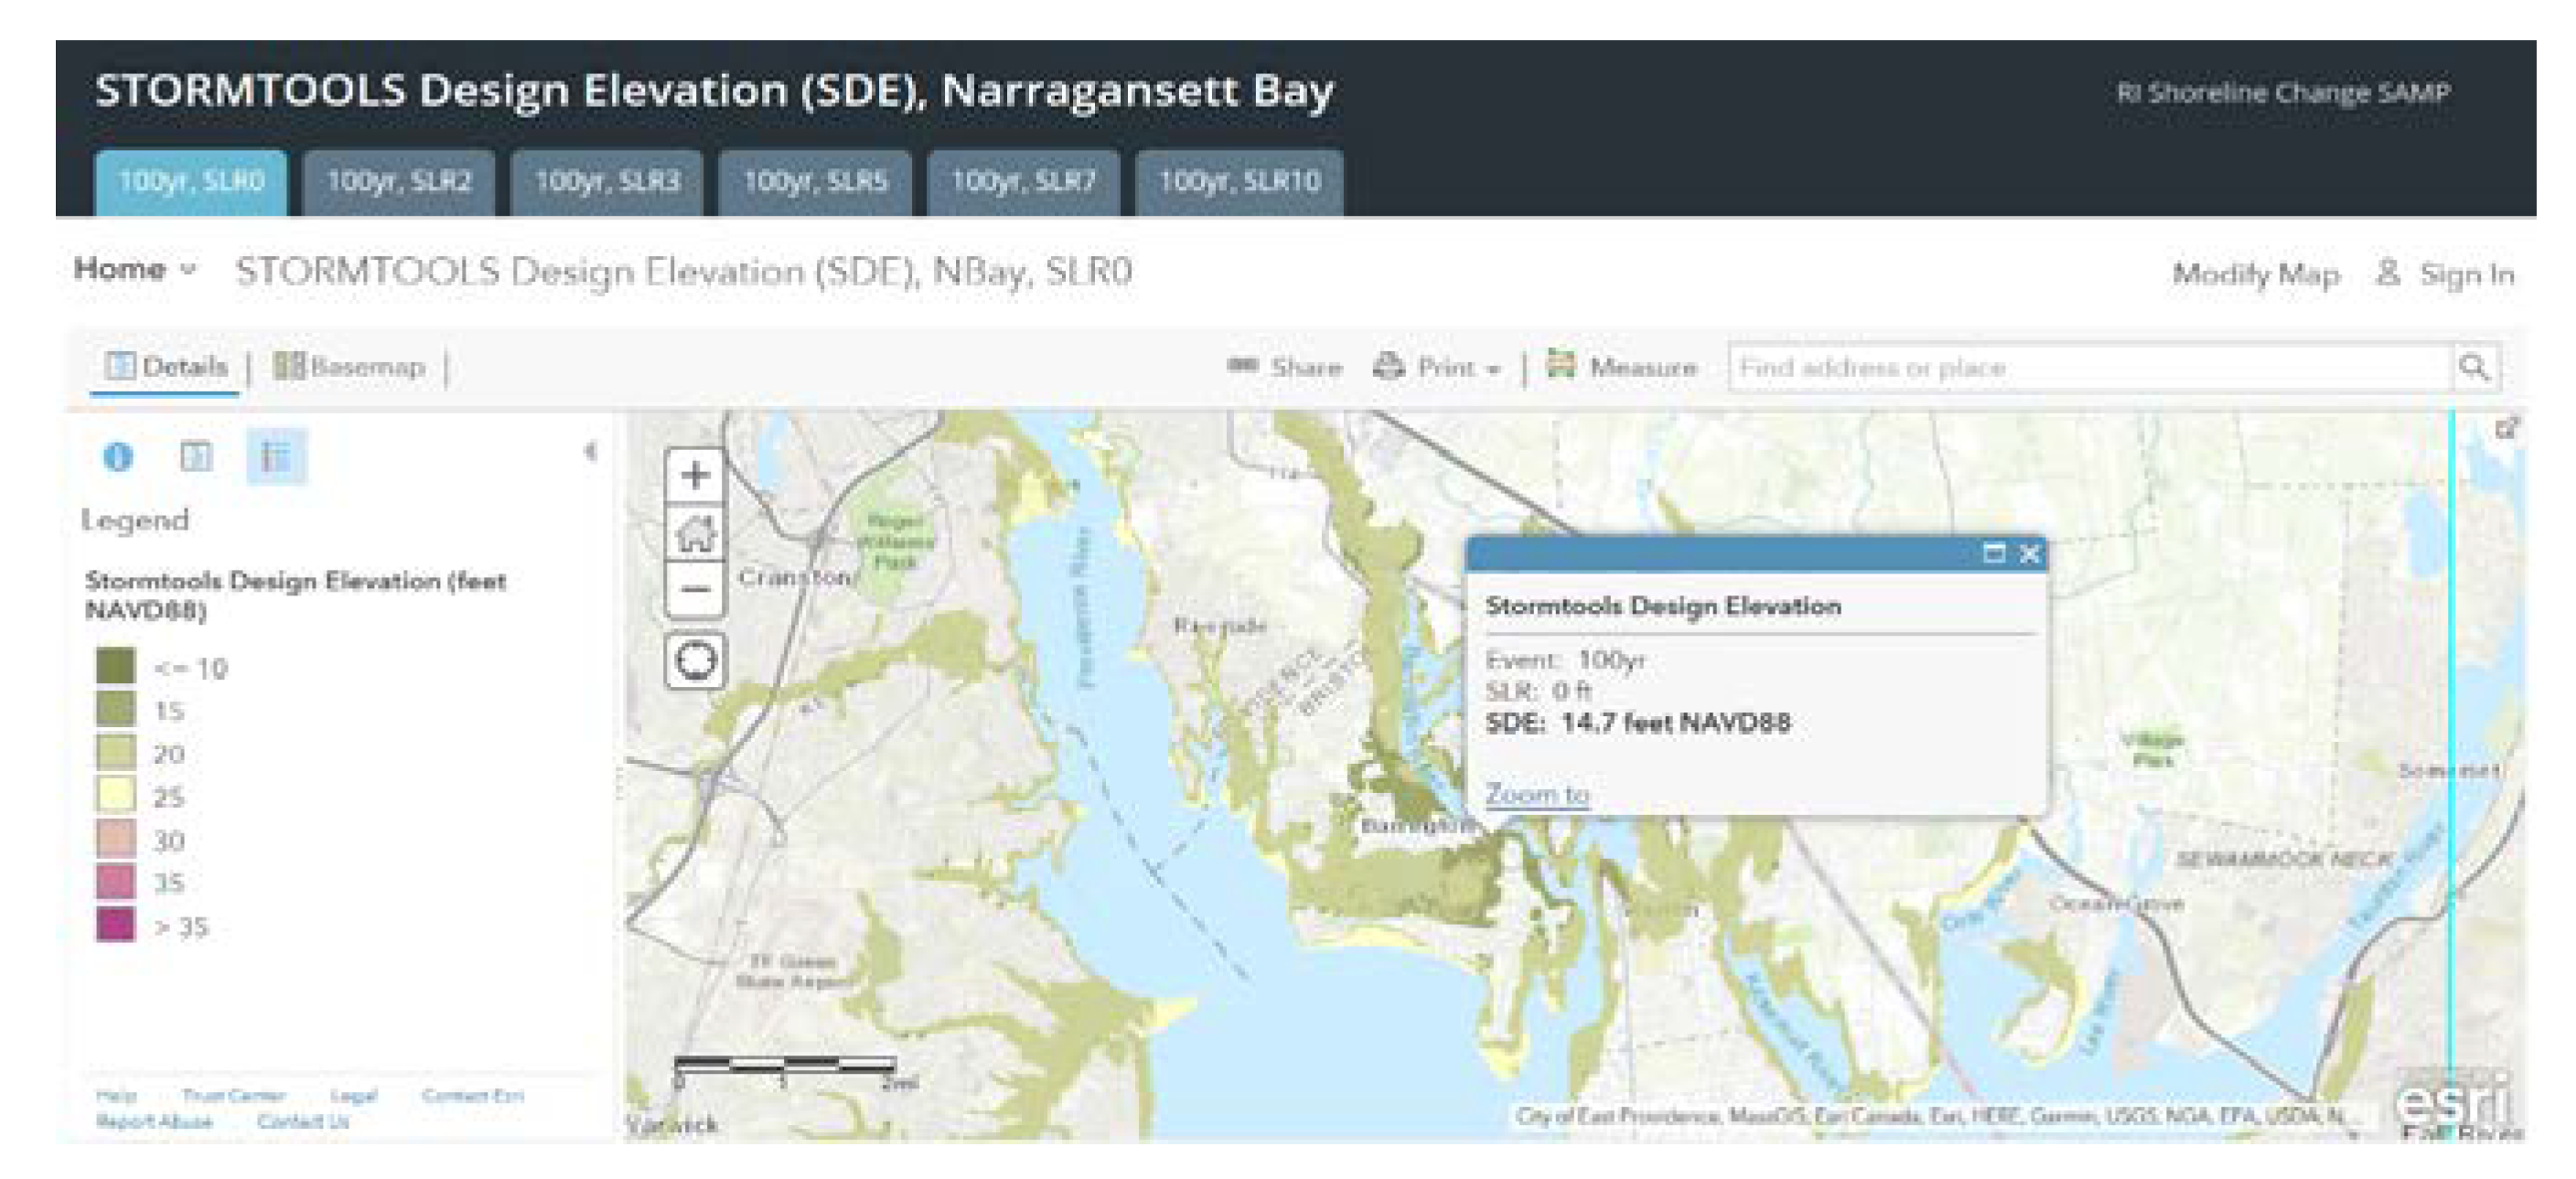Click the map default extent home button
2576x1179 pixels.
695,533
